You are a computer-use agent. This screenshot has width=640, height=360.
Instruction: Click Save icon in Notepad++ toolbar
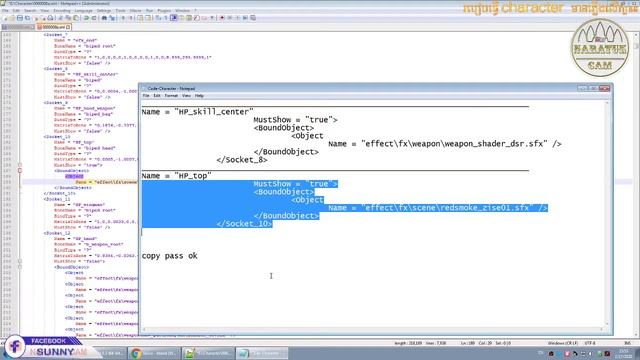(20, 18)
